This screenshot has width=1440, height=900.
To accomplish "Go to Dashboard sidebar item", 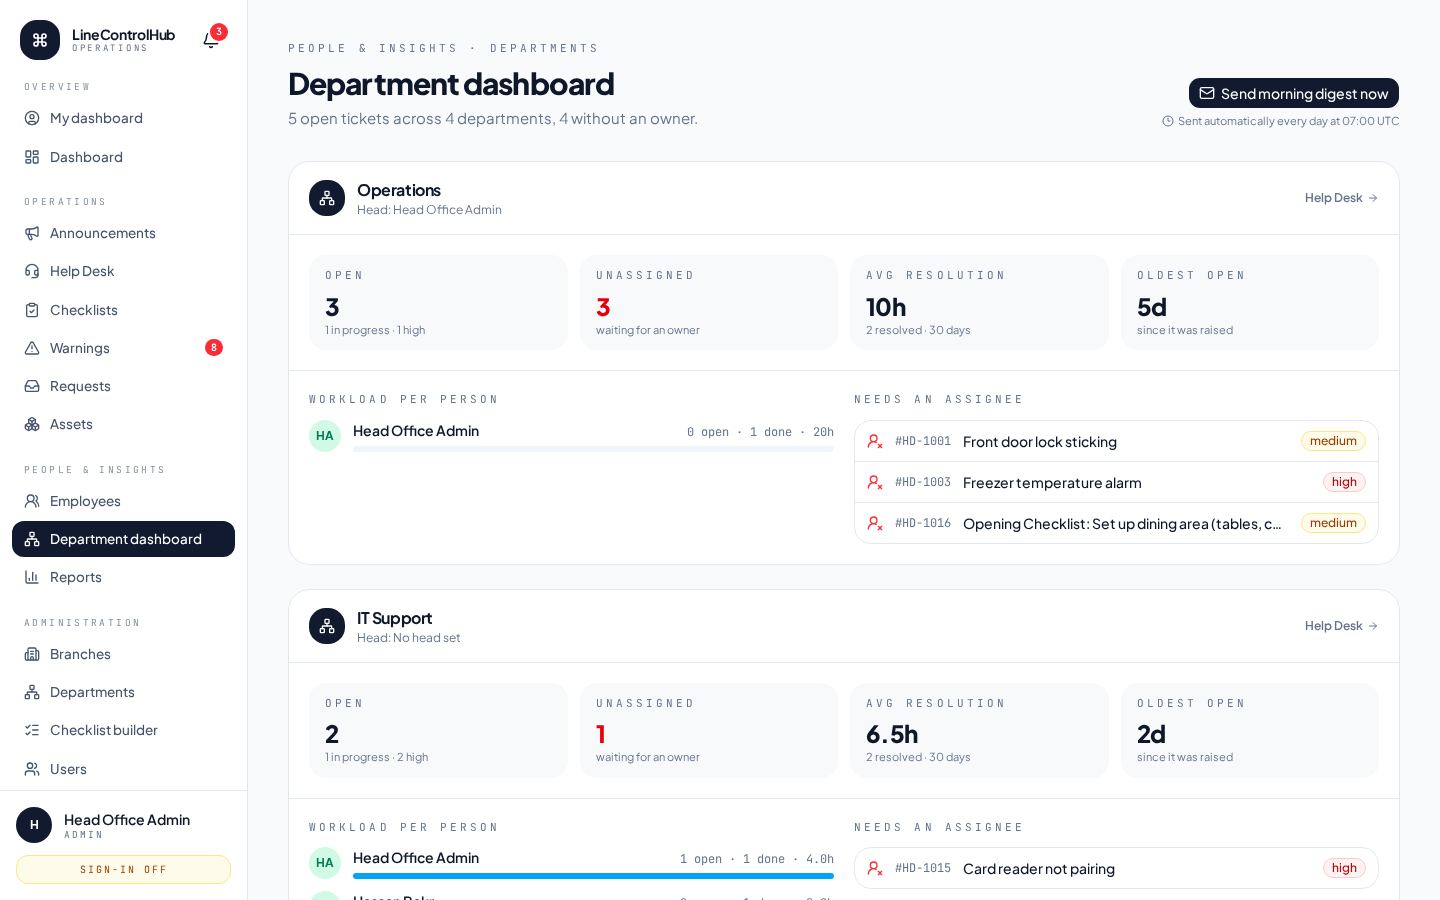I will point(123,157).
